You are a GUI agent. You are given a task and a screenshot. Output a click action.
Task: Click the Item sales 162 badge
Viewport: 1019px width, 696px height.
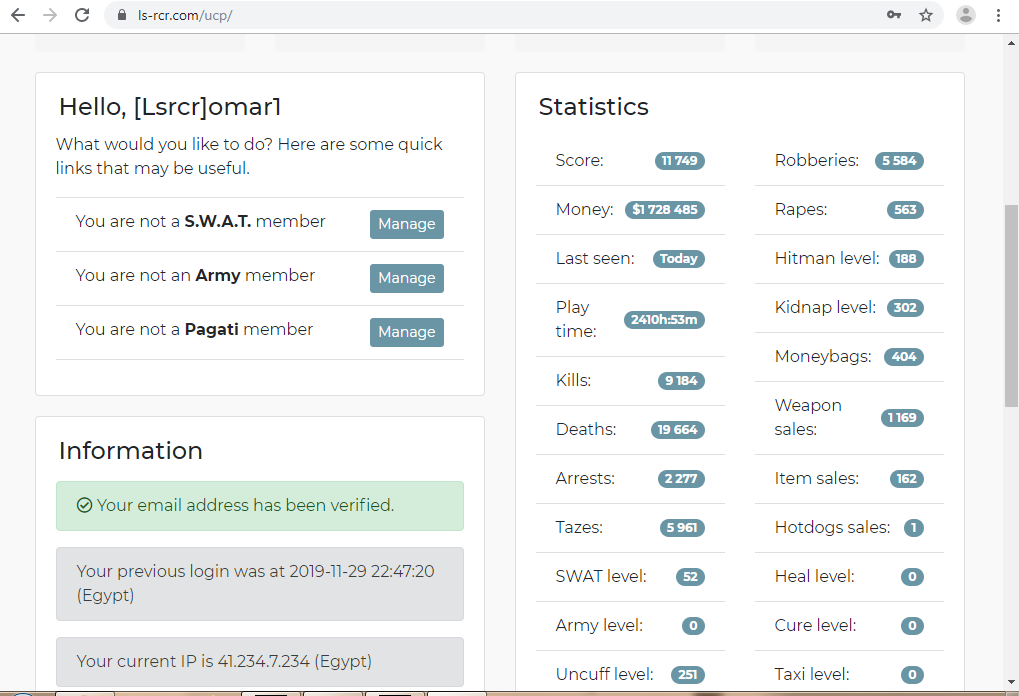(907, 479)
